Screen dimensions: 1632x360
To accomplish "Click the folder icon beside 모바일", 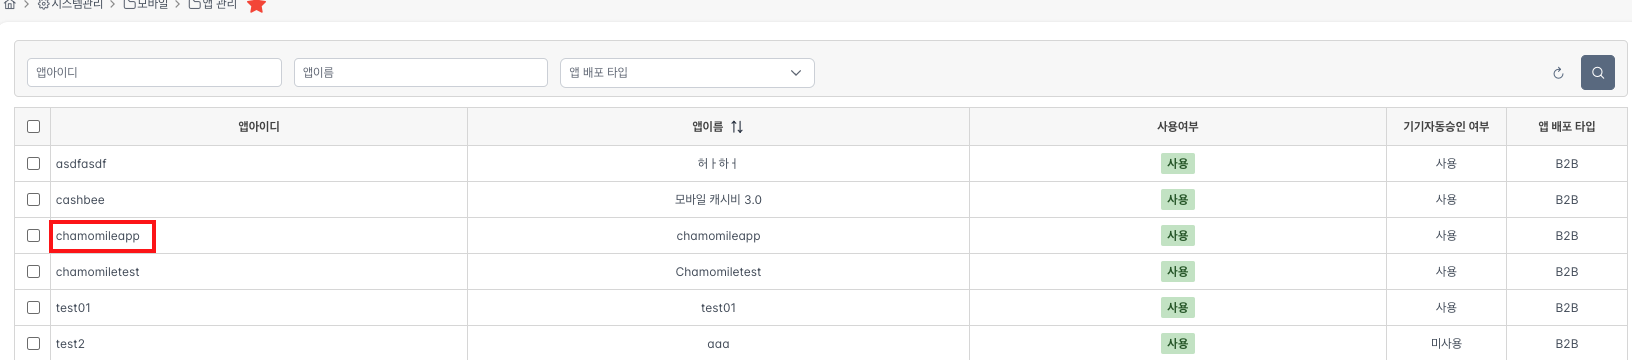I will click(x=130, y=4).
